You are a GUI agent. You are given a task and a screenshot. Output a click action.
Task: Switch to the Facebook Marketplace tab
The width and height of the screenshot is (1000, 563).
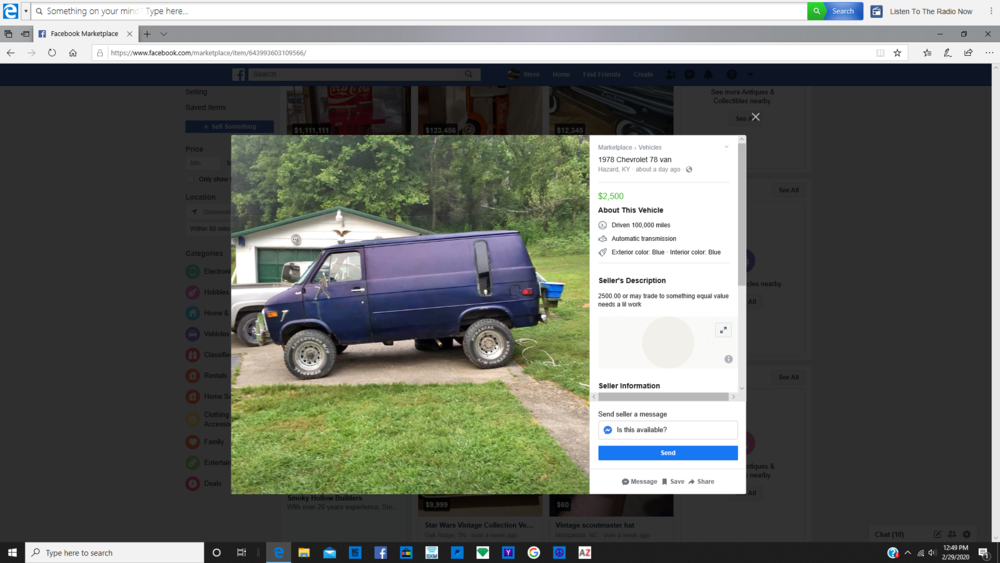tap(85, 34)
